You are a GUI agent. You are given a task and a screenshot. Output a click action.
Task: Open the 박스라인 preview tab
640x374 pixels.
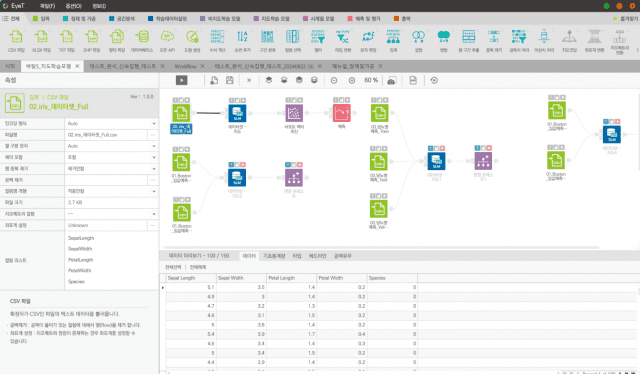(x=317, y=256)
